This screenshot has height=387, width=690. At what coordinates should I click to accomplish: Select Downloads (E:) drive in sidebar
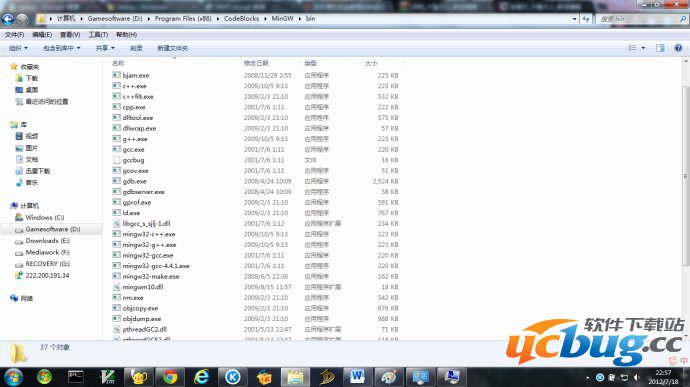[x=48, y=240]
